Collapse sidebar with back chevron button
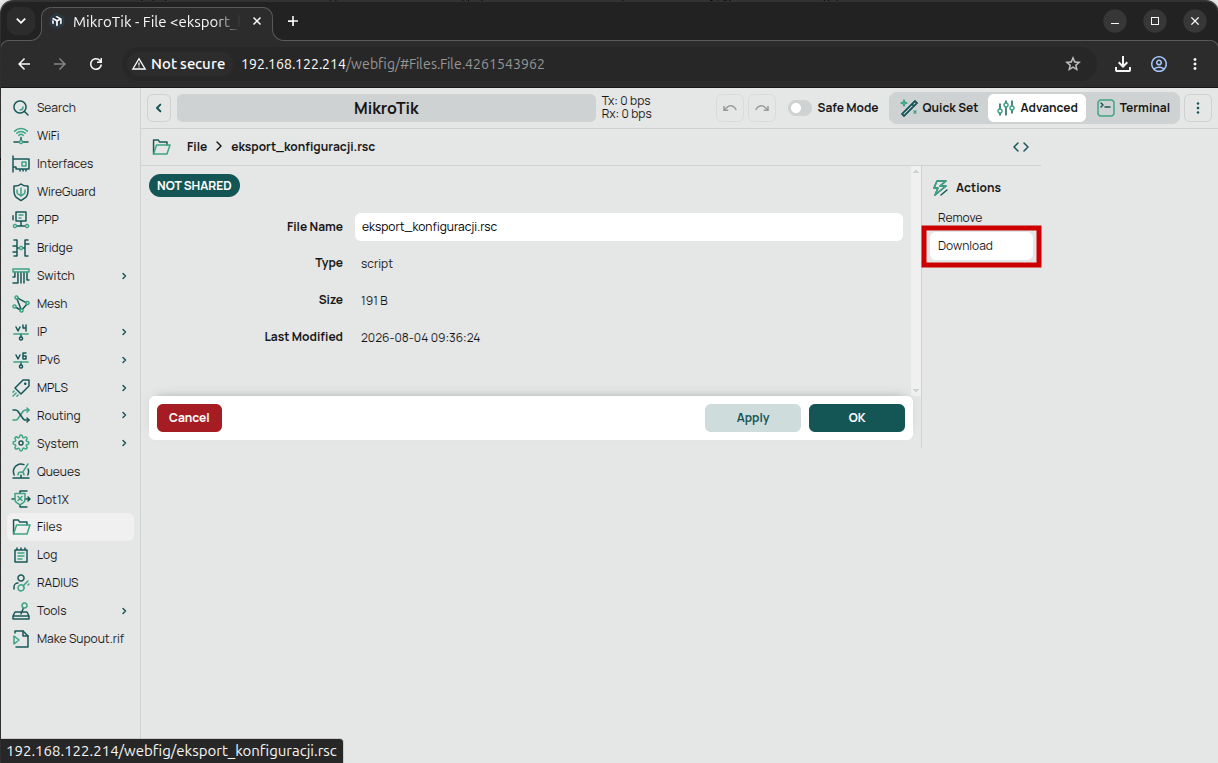The image size is (1218, 763). (160, 108)
